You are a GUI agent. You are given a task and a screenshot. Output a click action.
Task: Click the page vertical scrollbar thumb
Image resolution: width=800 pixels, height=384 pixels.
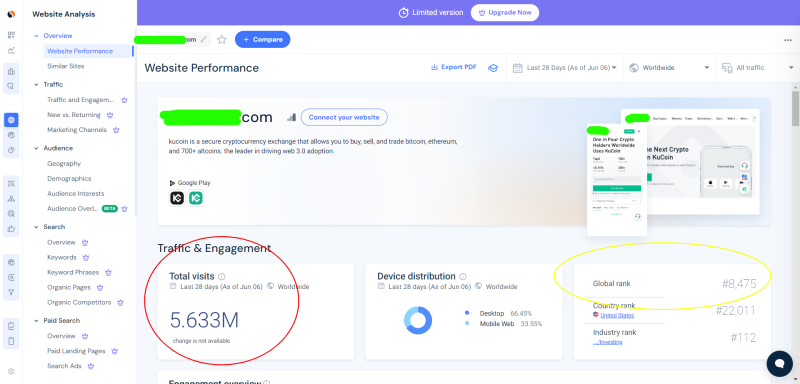tap(795, 109)
